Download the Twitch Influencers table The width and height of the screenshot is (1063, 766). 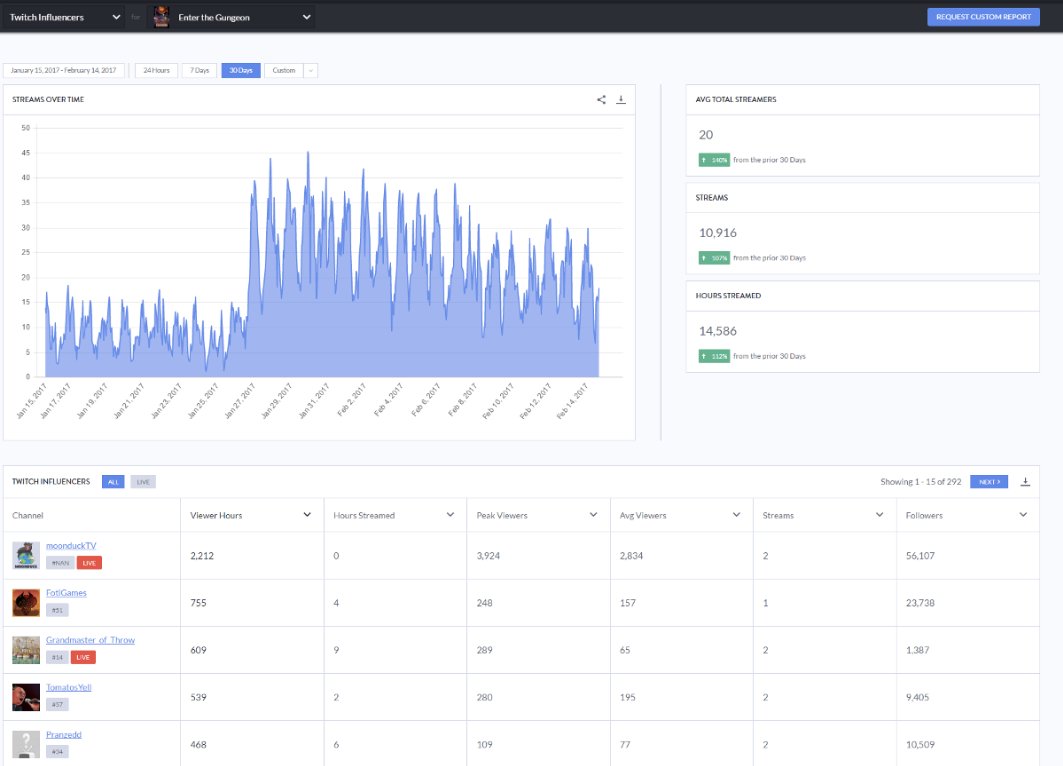click(1025, 482)
